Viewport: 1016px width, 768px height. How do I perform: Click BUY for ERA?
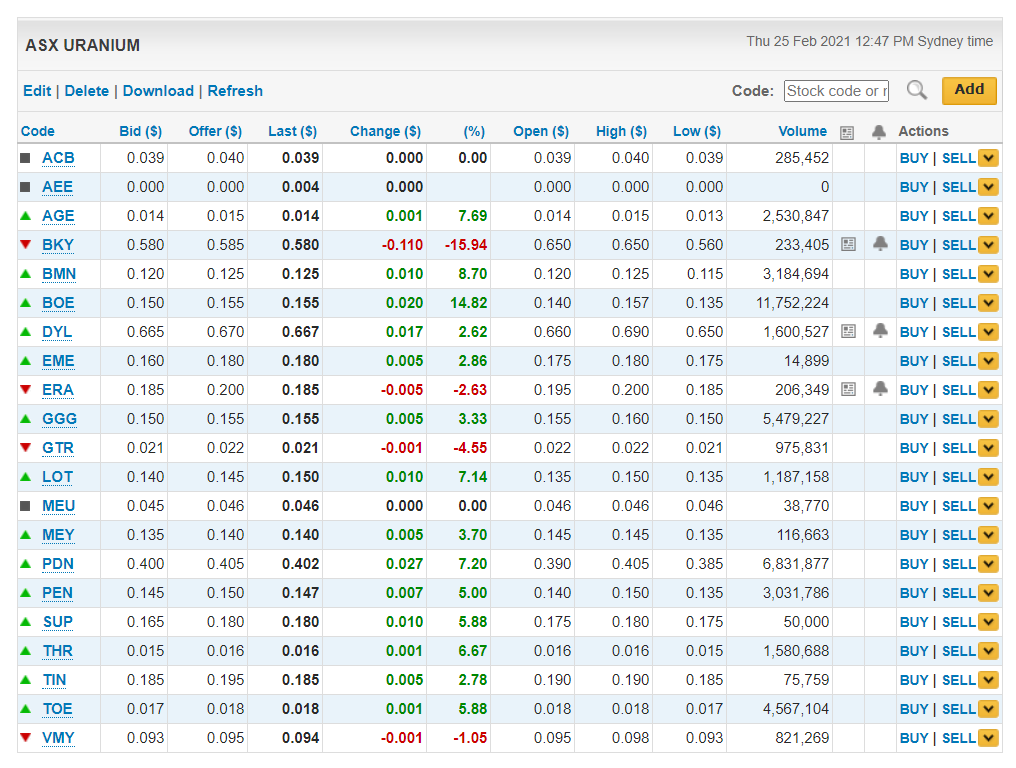point(914,390)
